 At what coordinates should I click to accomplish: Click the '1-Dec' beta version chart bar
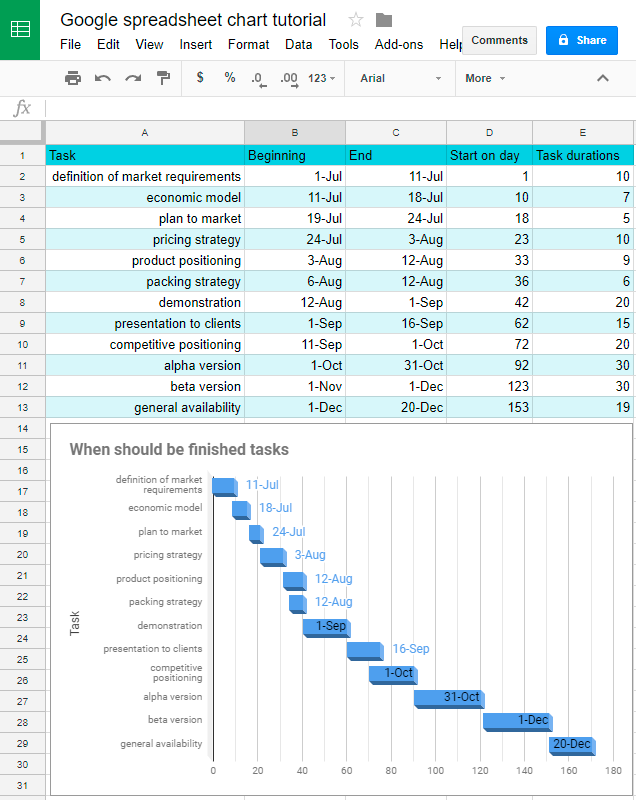tap(518, 721)
